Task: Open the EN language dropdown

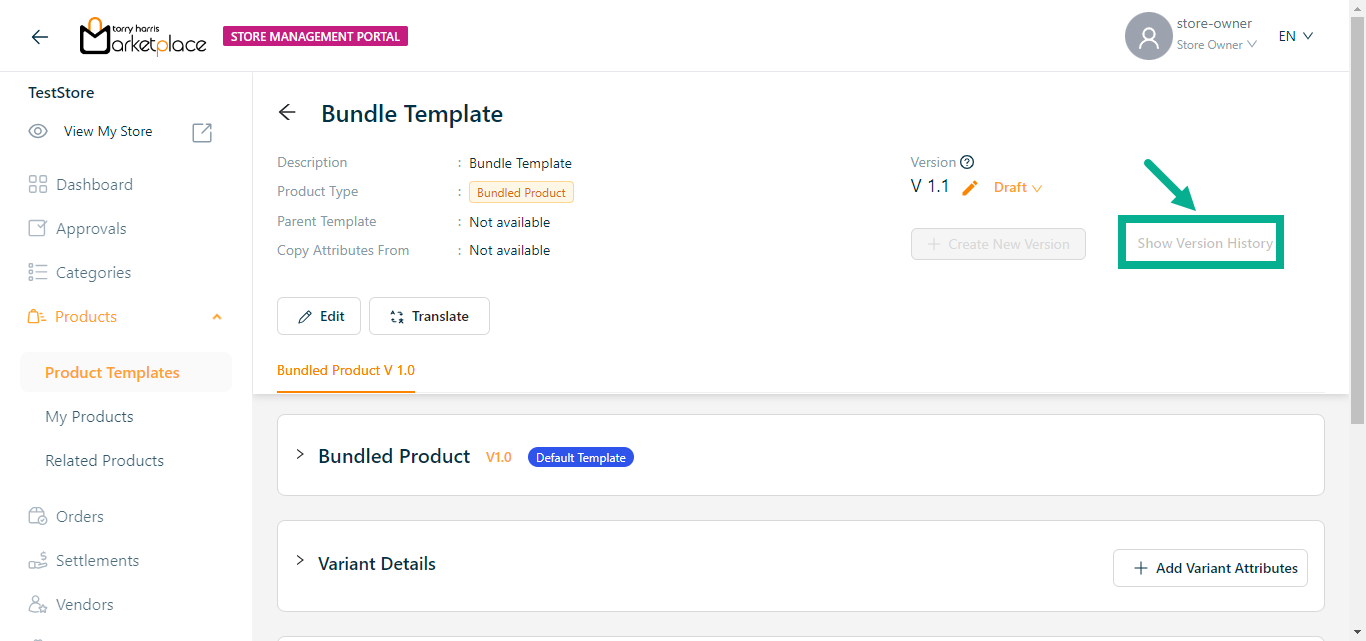Action: (x=1295, y=36)
